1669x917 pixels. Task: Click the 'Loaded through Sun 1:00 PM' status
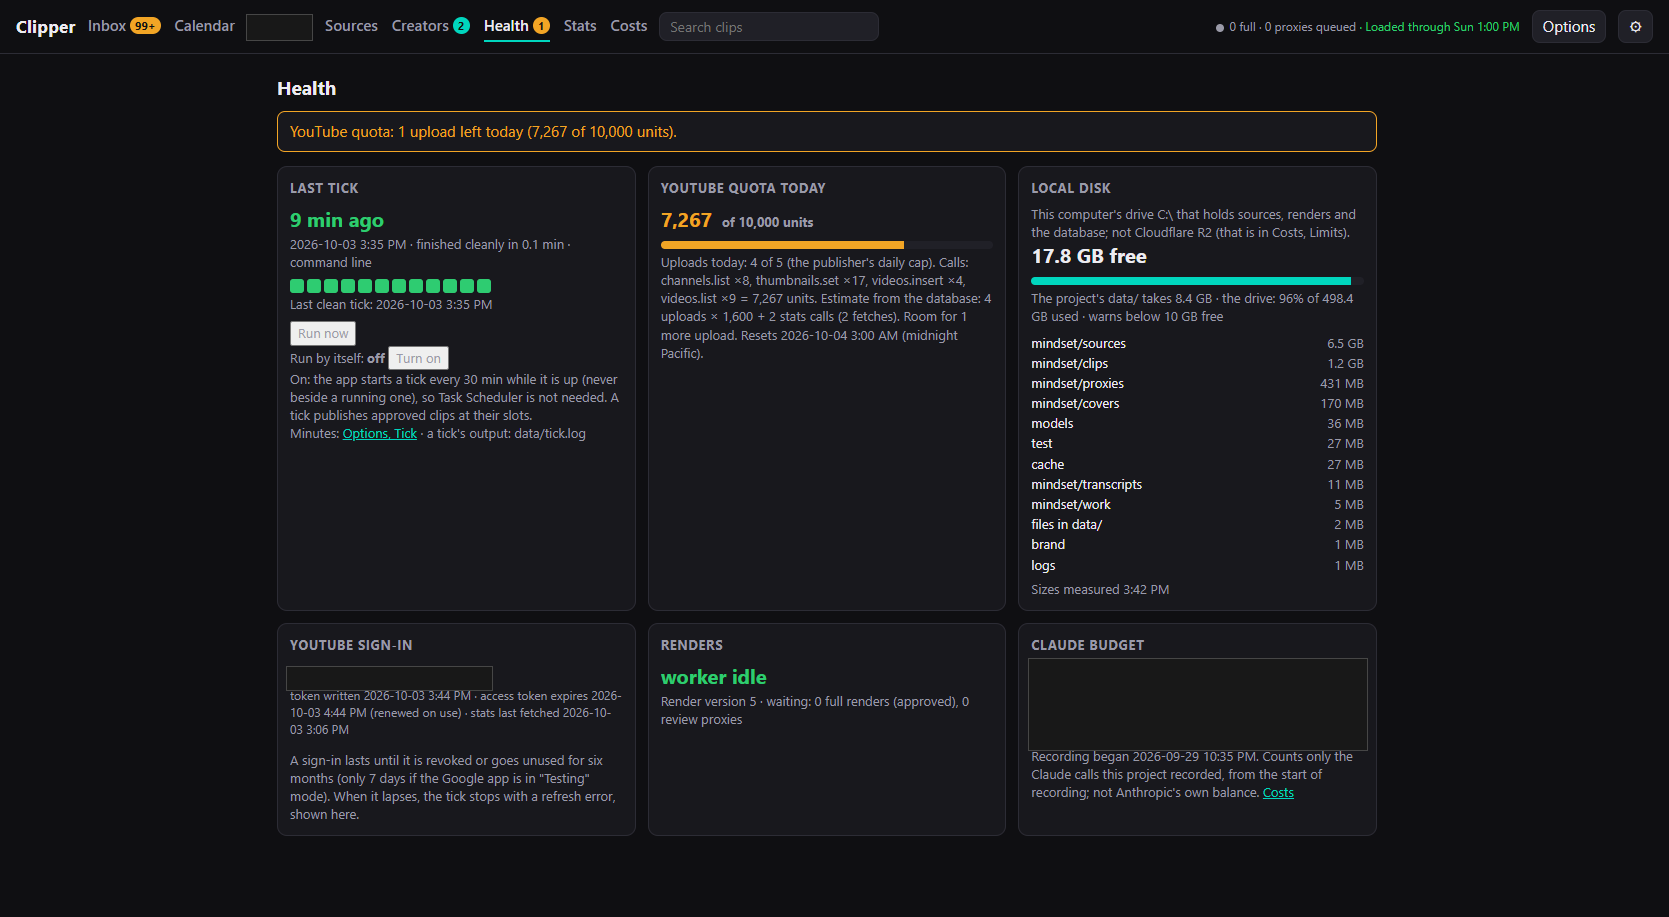(1442, 27)
